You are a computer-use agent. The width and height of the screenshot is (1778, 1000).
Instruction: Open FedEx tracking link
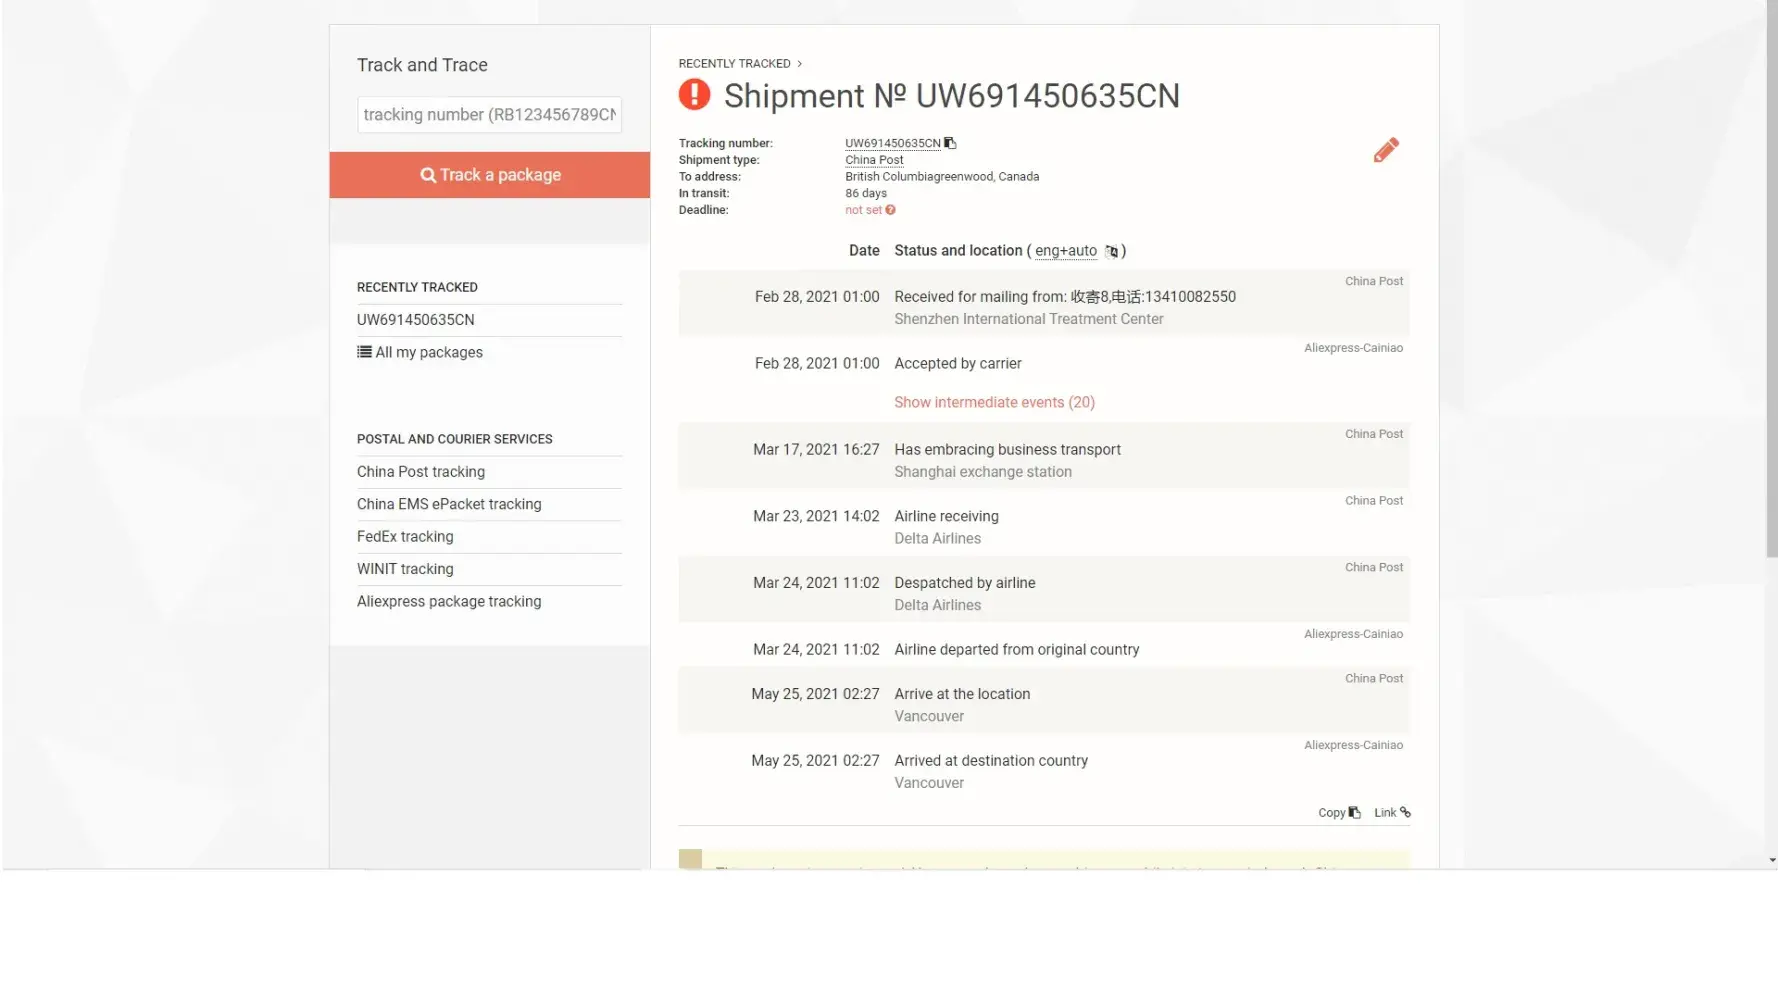click(404, 537)
